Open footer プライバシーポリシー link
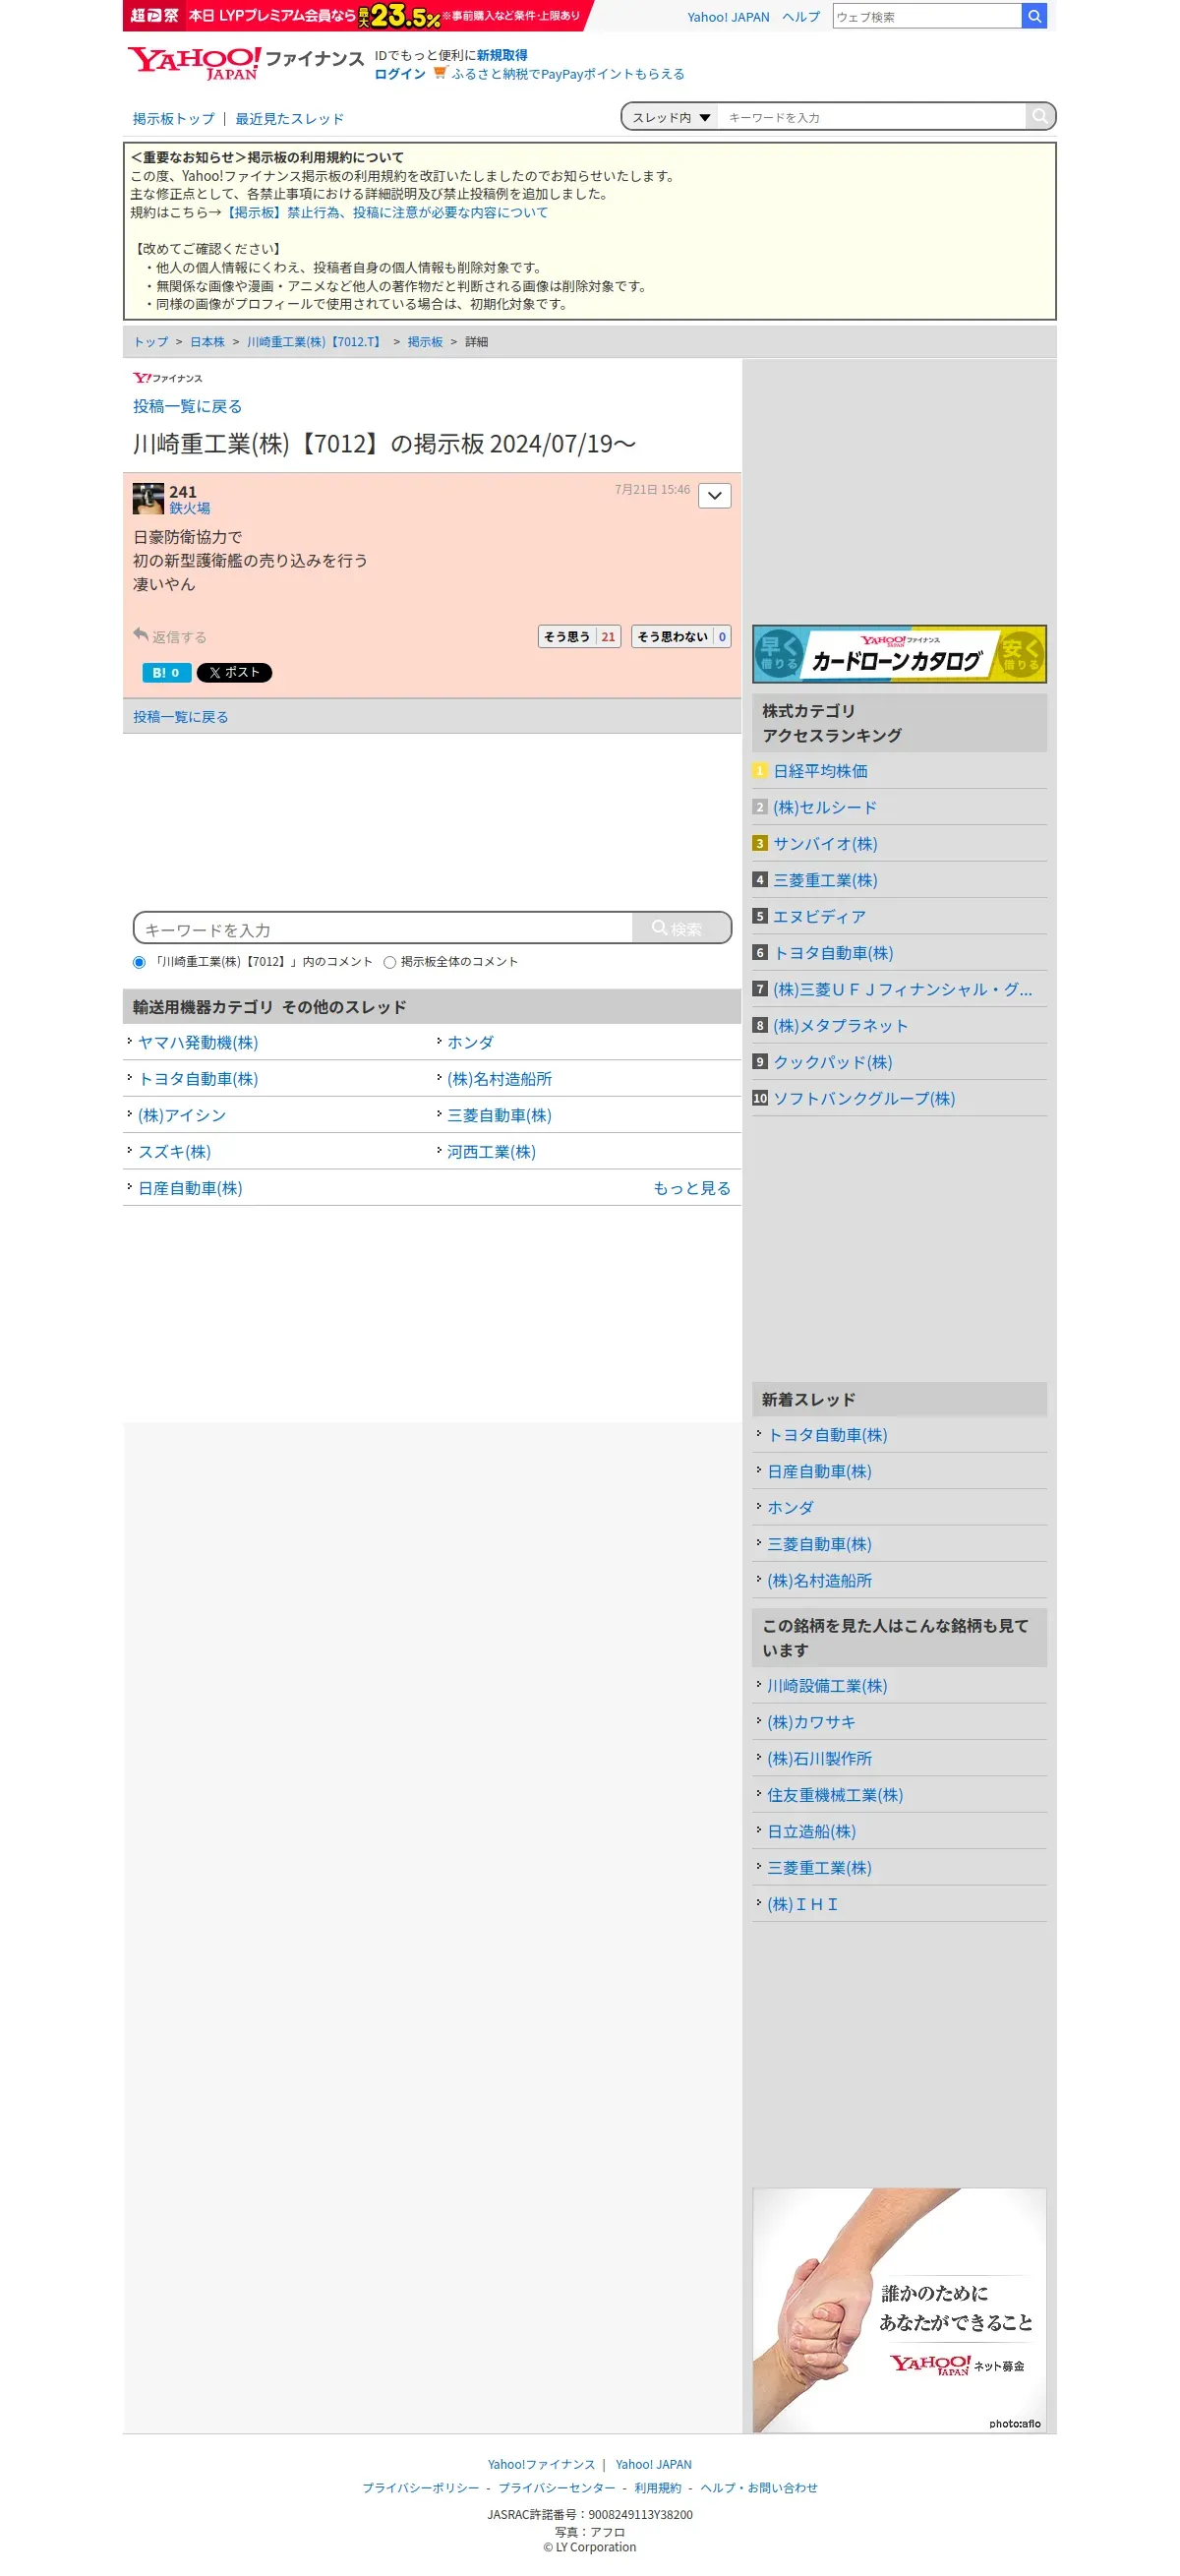This screenshot has height=2576, width=1180. [x=420, y=2488]
